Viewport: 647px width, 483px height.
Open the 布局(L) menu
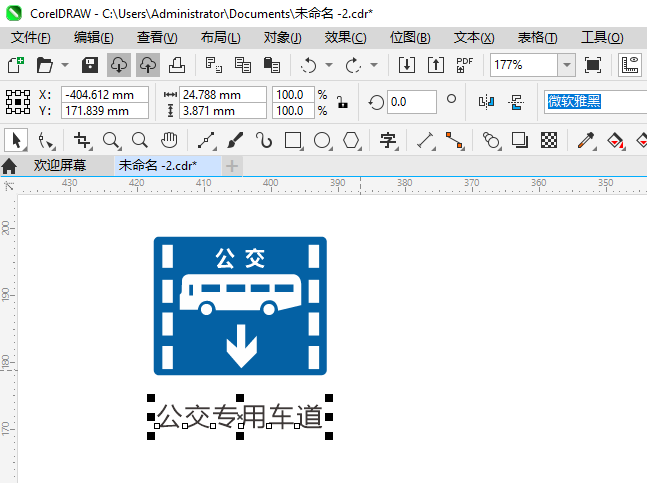click(x=220, y=38)
